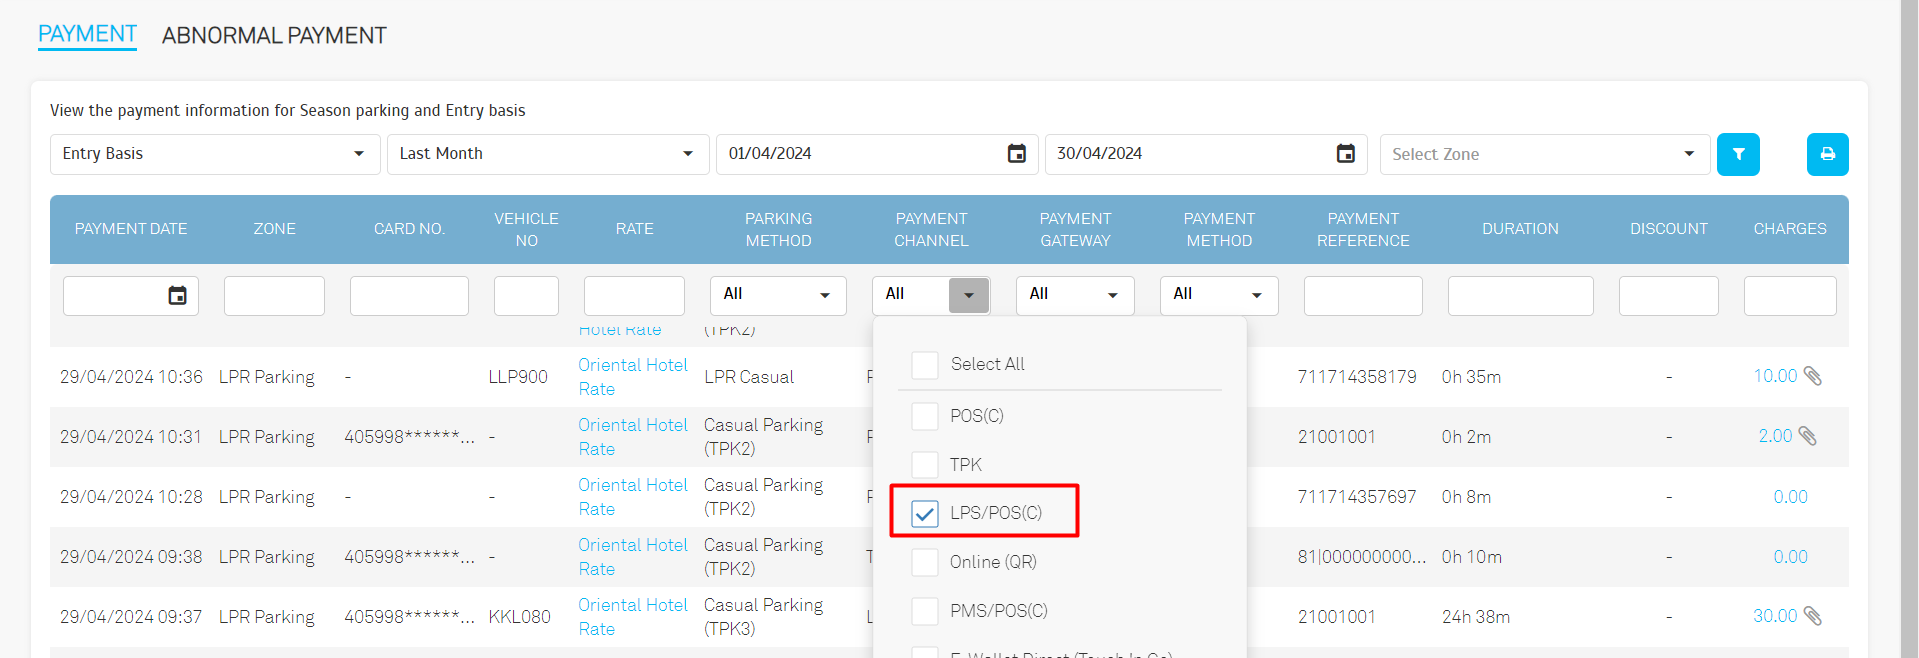Click attachment paperclip beside 2.00 charge
Image resolution: width=1919 pixels, height=658 pixels.
coord(1807,436)
